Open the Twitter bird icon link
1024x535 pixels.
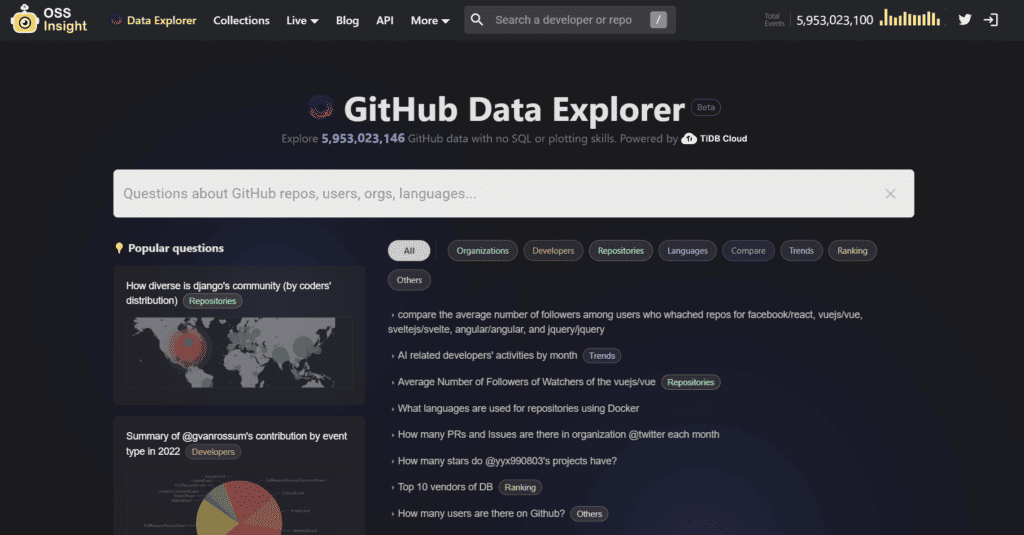pos(965,20)
